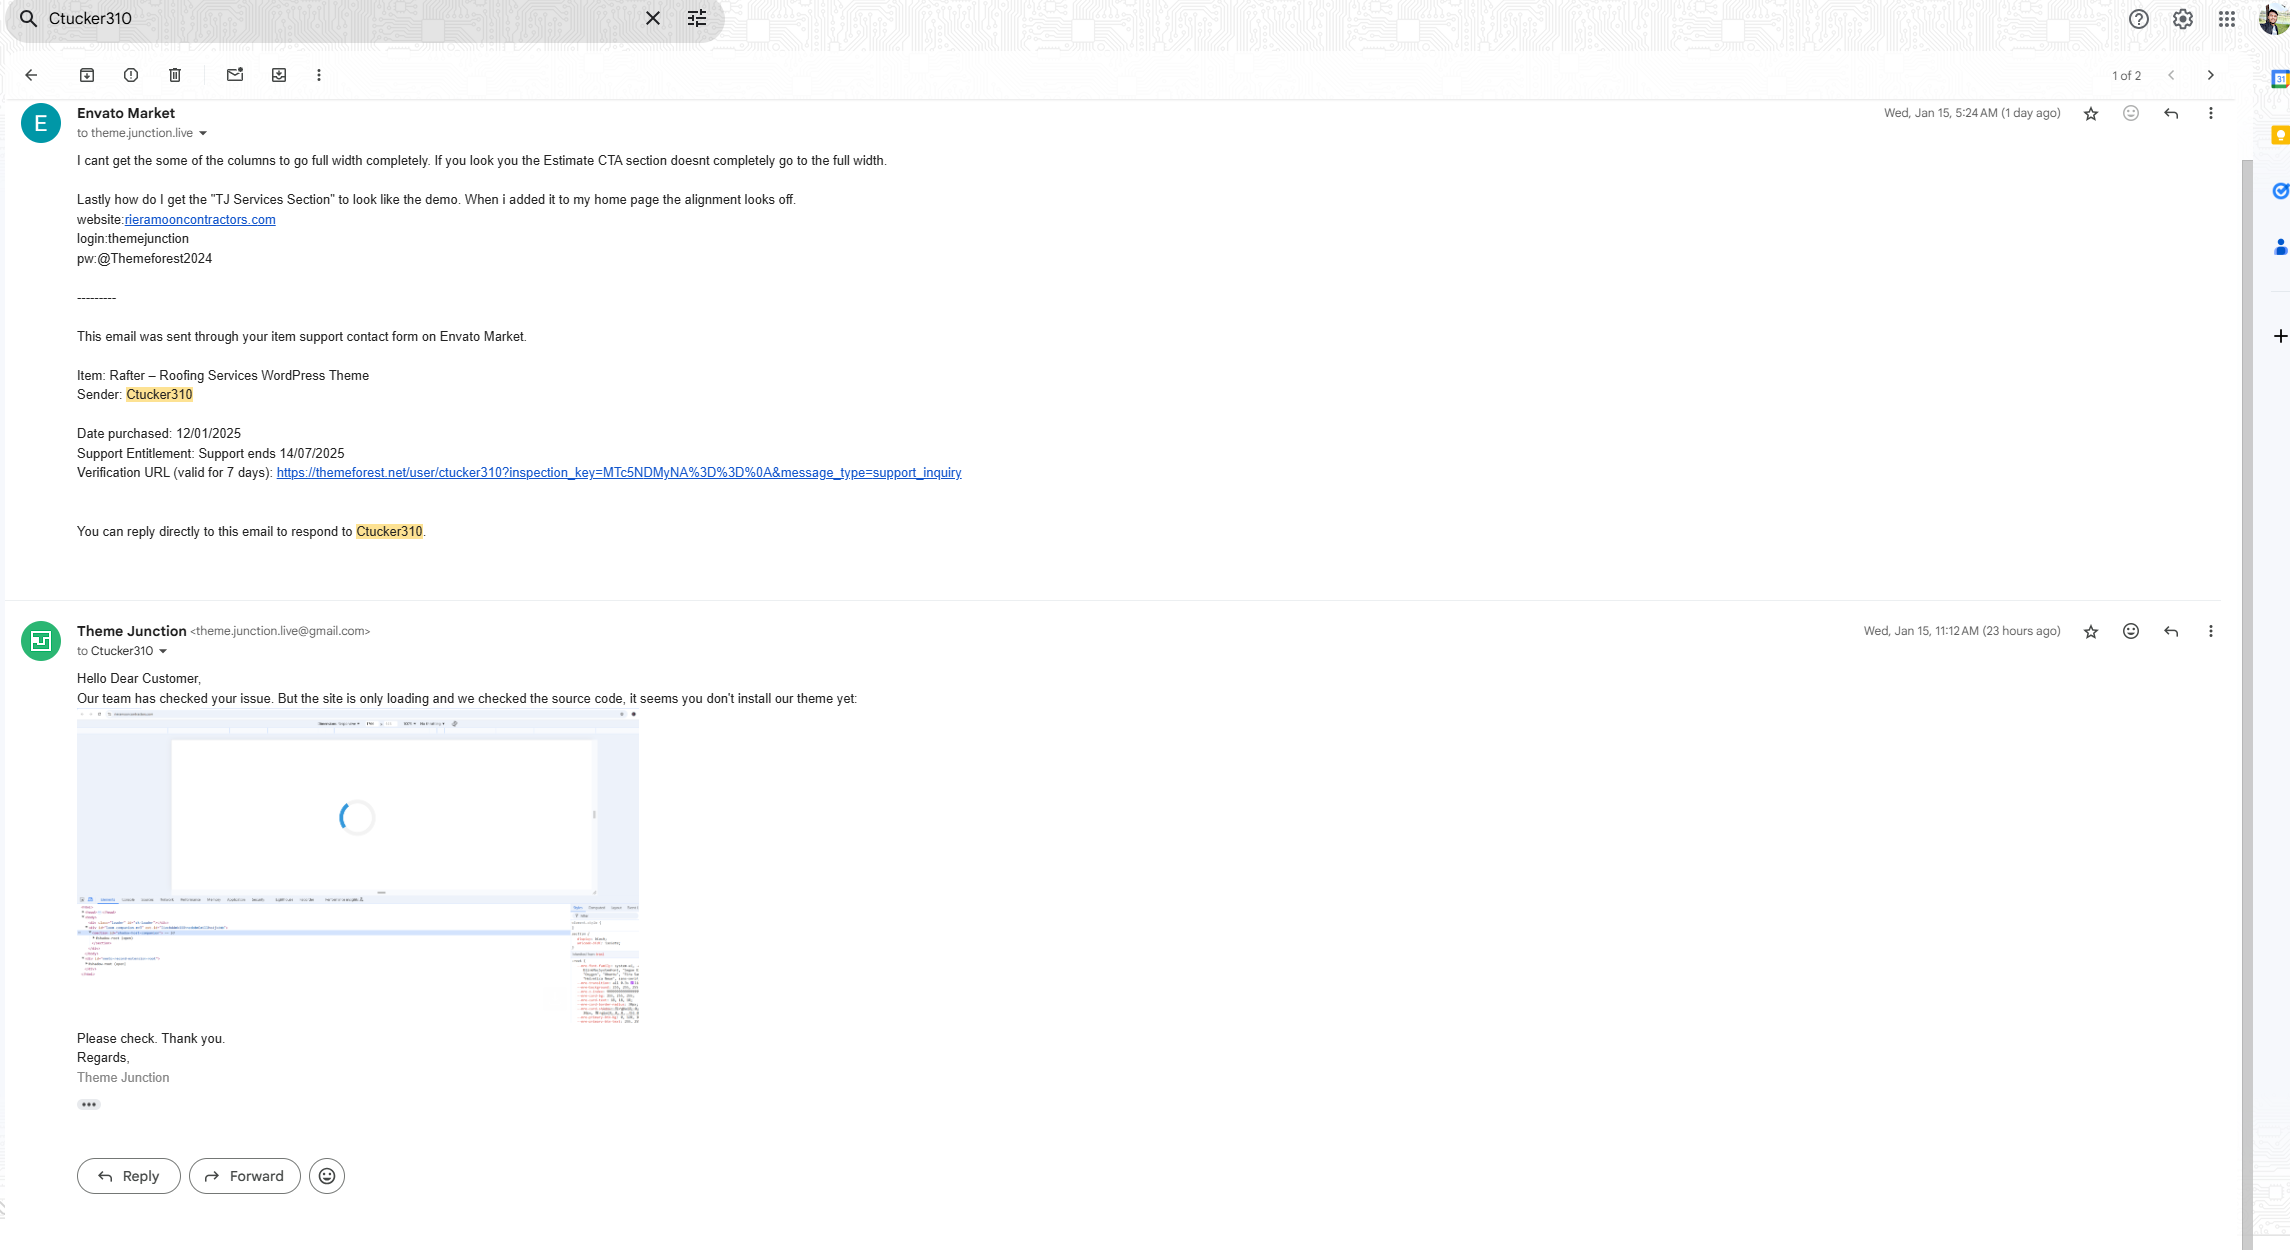Go back to search results

31,75
